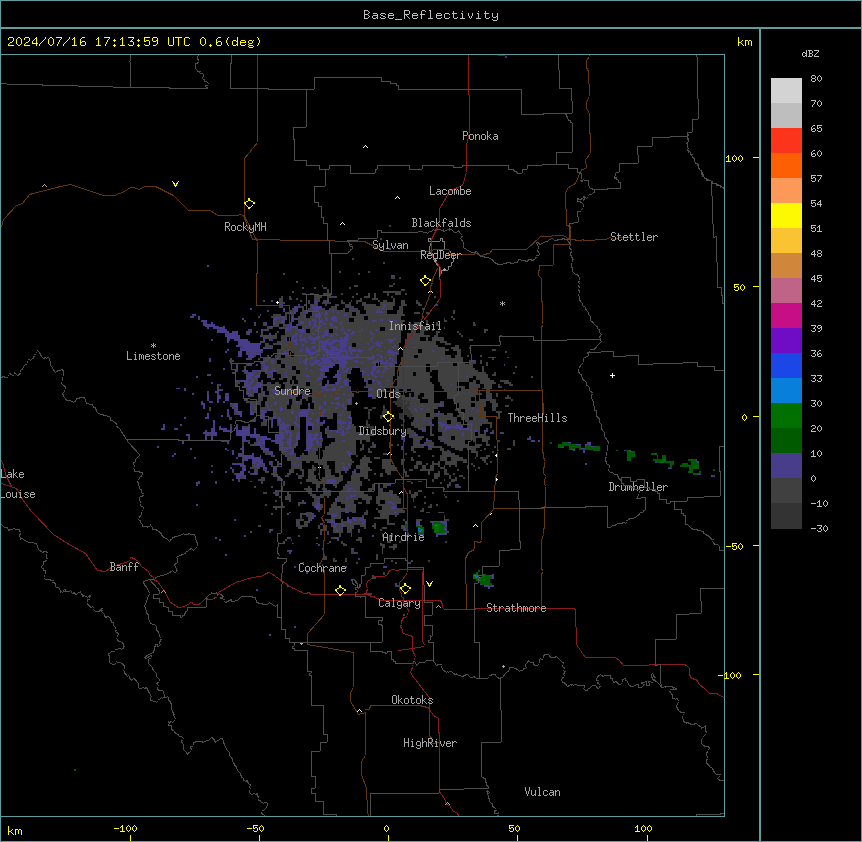This screenshot has width=862, height=842.
Task: Click the yellow diamond marker near RockyMH
Action: pos(249,204)
